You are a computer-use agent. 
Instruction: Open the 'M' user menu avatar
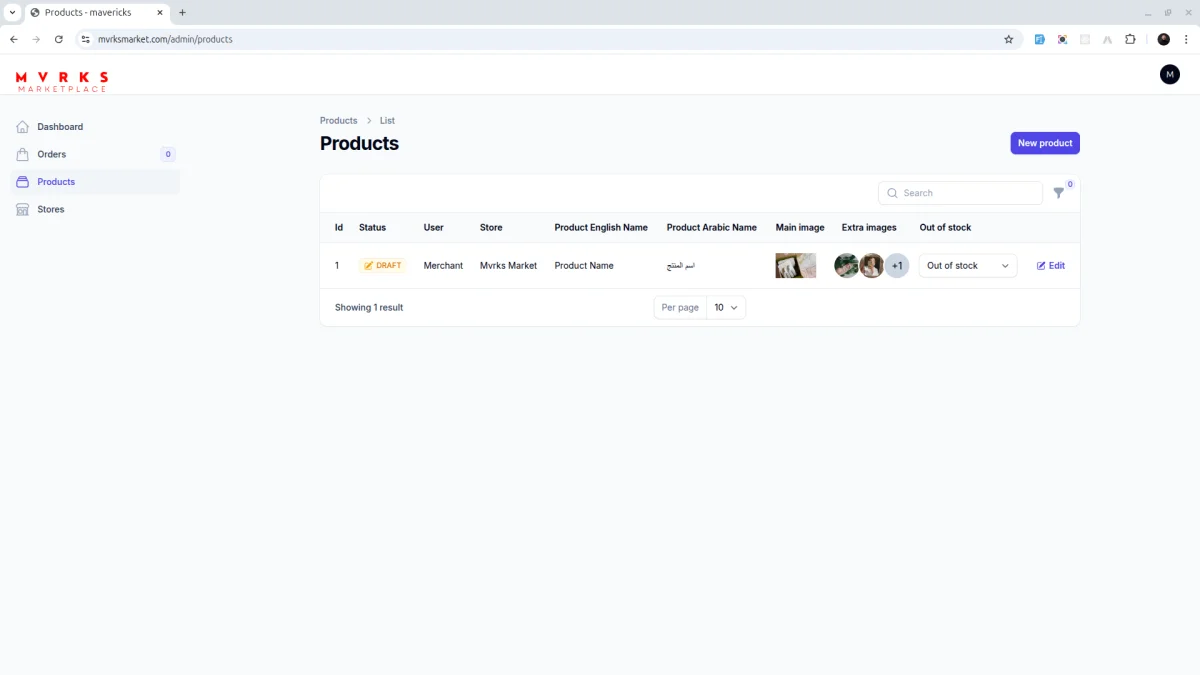[1170, 74]
